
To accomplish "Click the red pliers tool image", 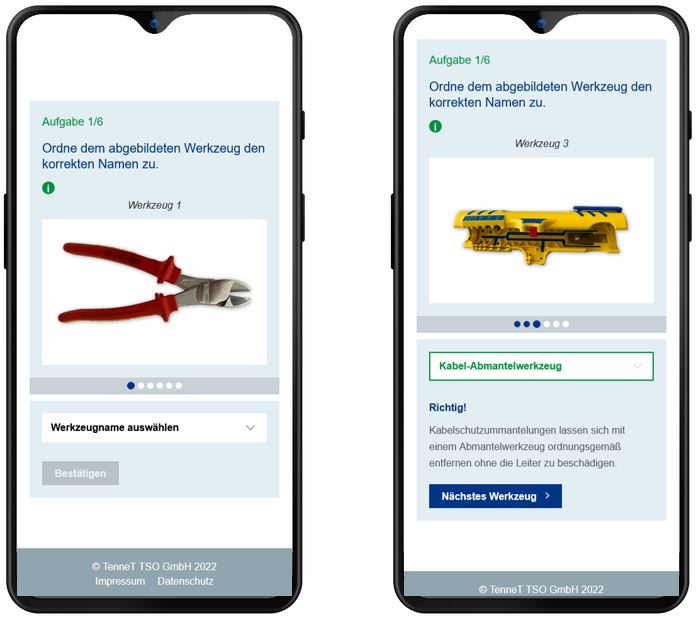I will click(154, 282).
